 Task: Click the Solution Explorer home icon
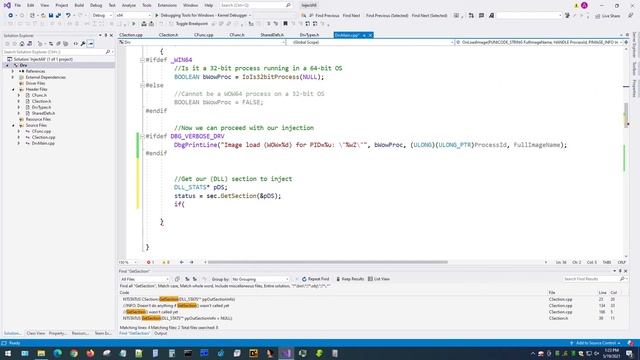pyautogui.click(x=22, y=43)
